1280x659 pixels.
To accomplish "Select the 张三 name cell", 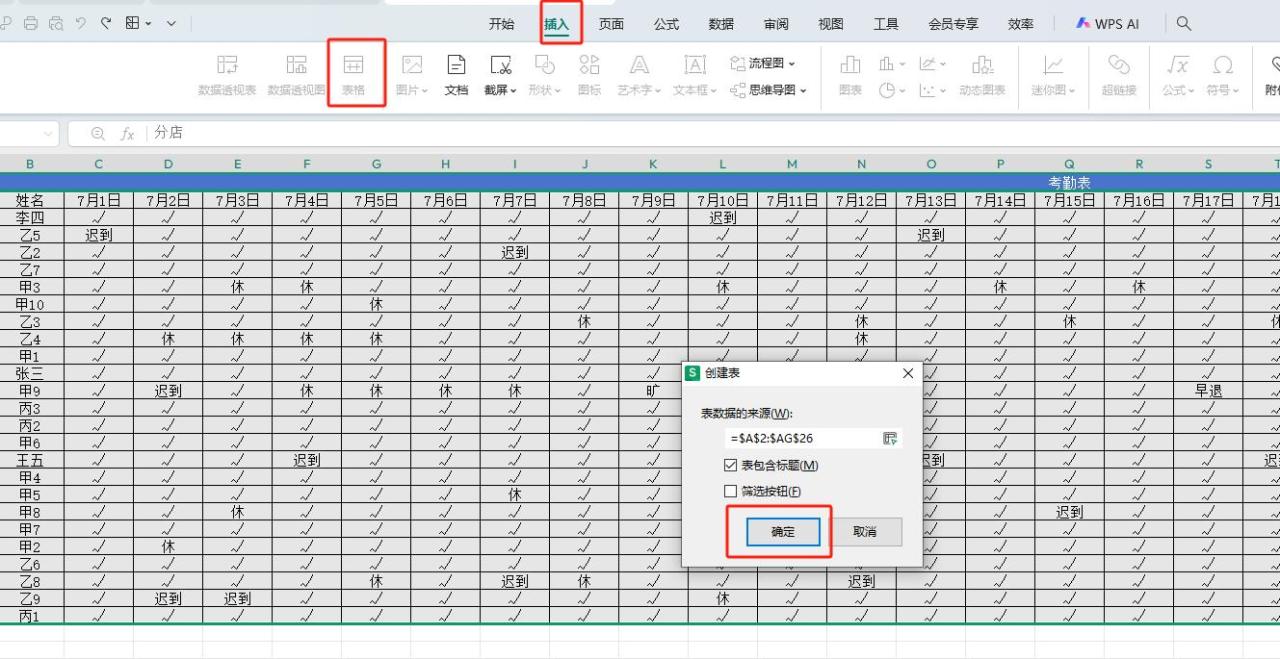I will tap(30, 373).
